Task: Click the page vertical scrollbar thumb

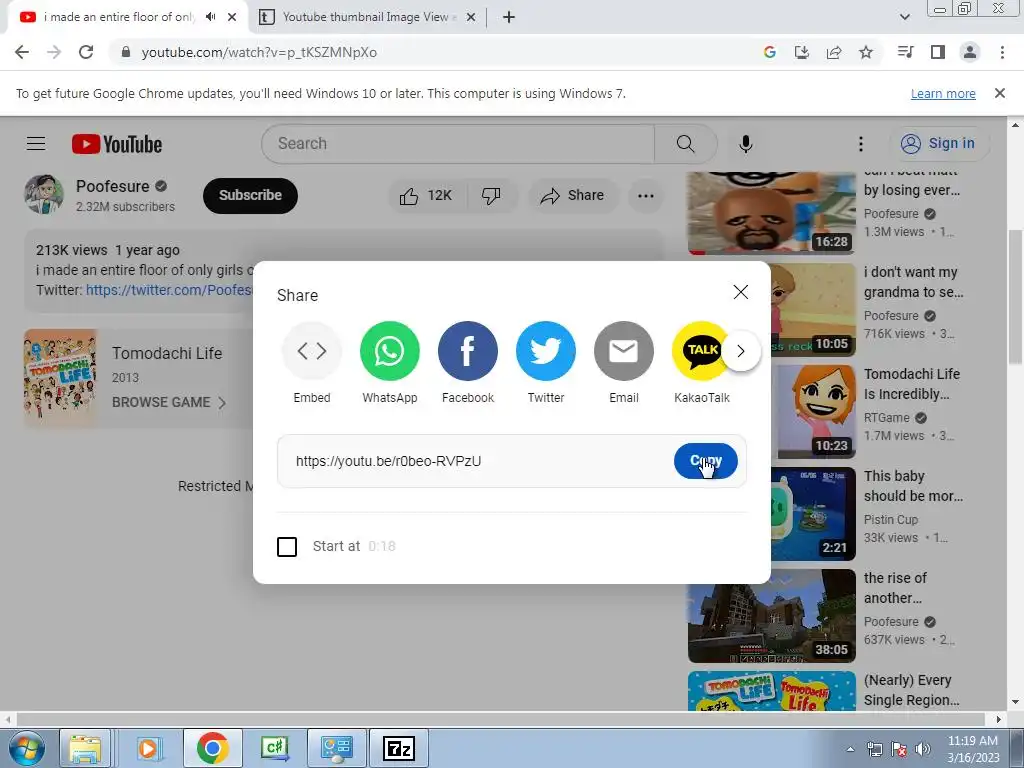Action: pyautogui.click(x=1015, y=297)
